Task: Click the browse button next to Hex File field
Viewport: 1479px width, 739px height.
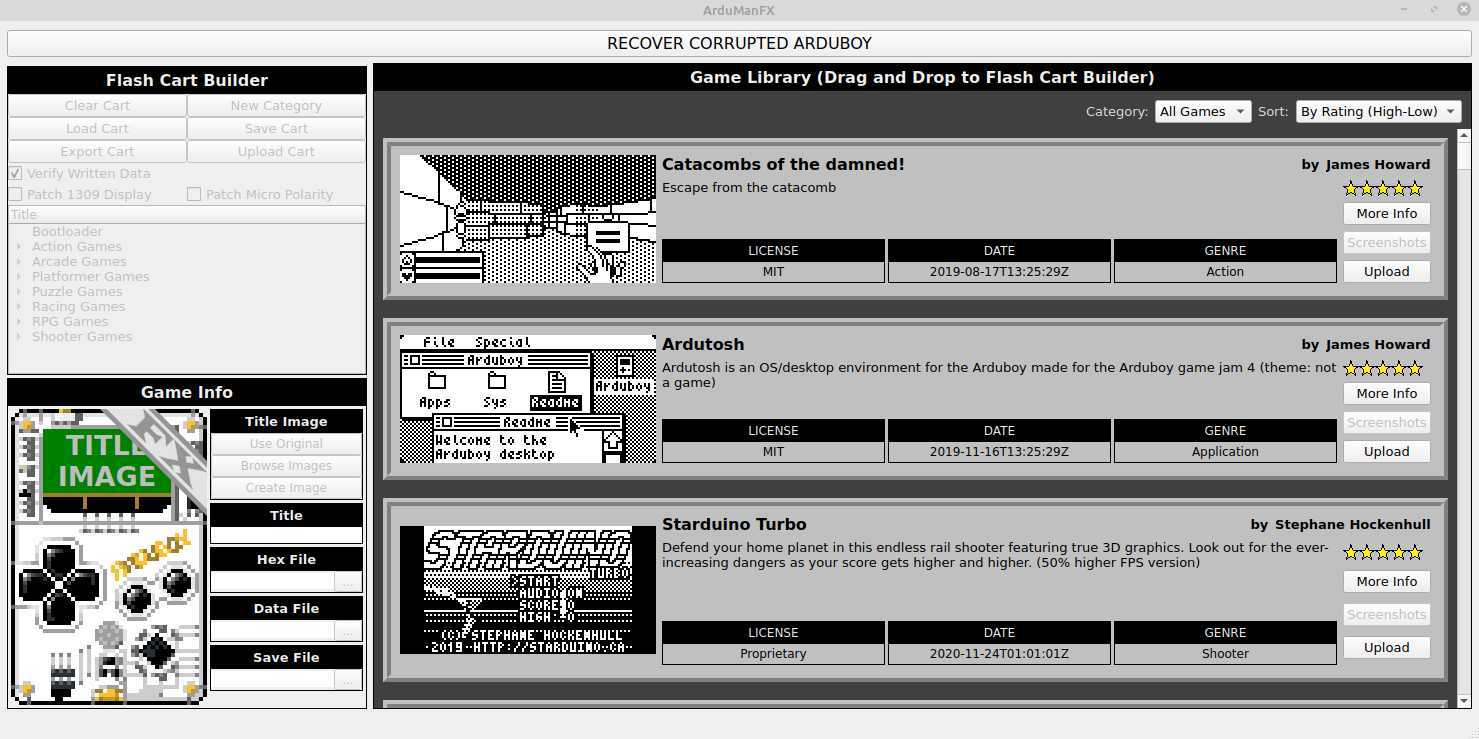Action: (x=347, y=582)
